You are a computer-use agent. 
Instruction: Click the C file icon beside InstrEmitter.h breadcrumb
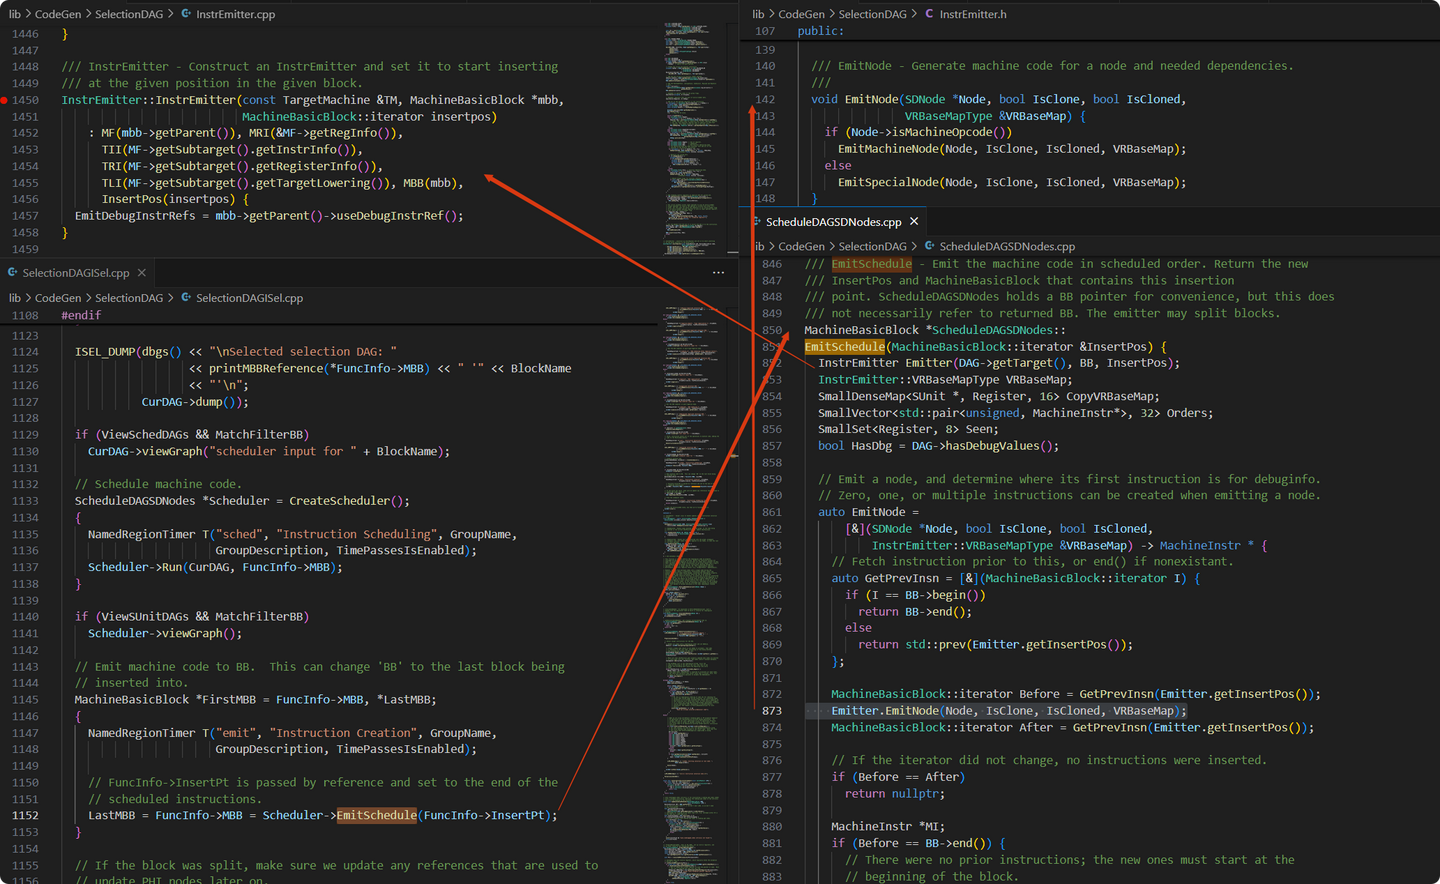tap(930, 14)
